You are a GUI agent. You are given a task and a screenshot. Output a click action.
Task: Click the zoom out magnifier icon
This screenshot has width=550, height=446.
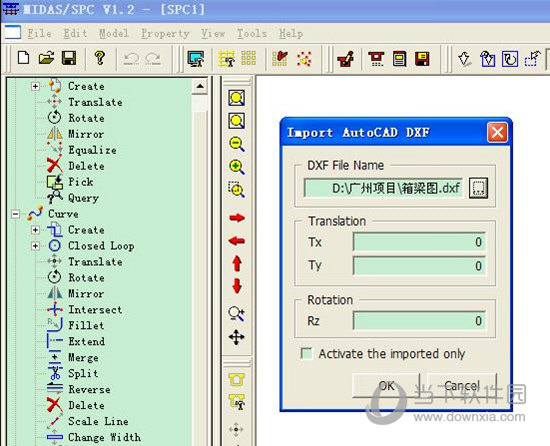coord(237,144)
